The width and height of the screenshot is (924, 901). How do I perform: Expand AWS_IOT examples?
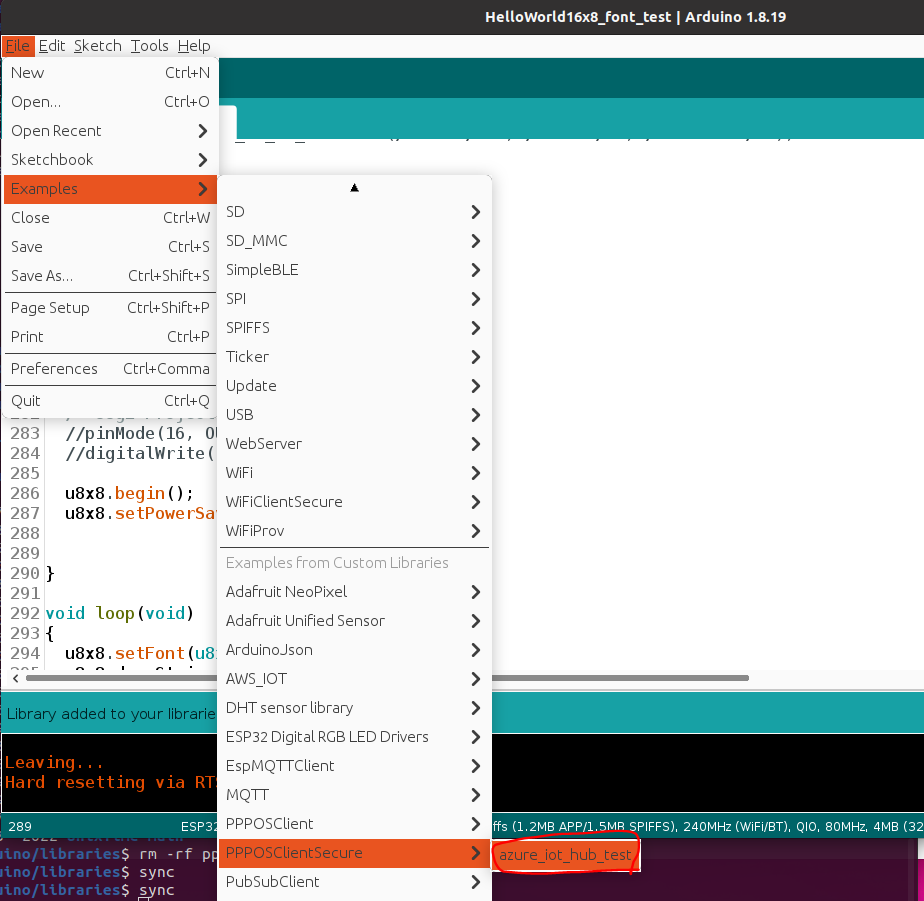coord(354,679)
